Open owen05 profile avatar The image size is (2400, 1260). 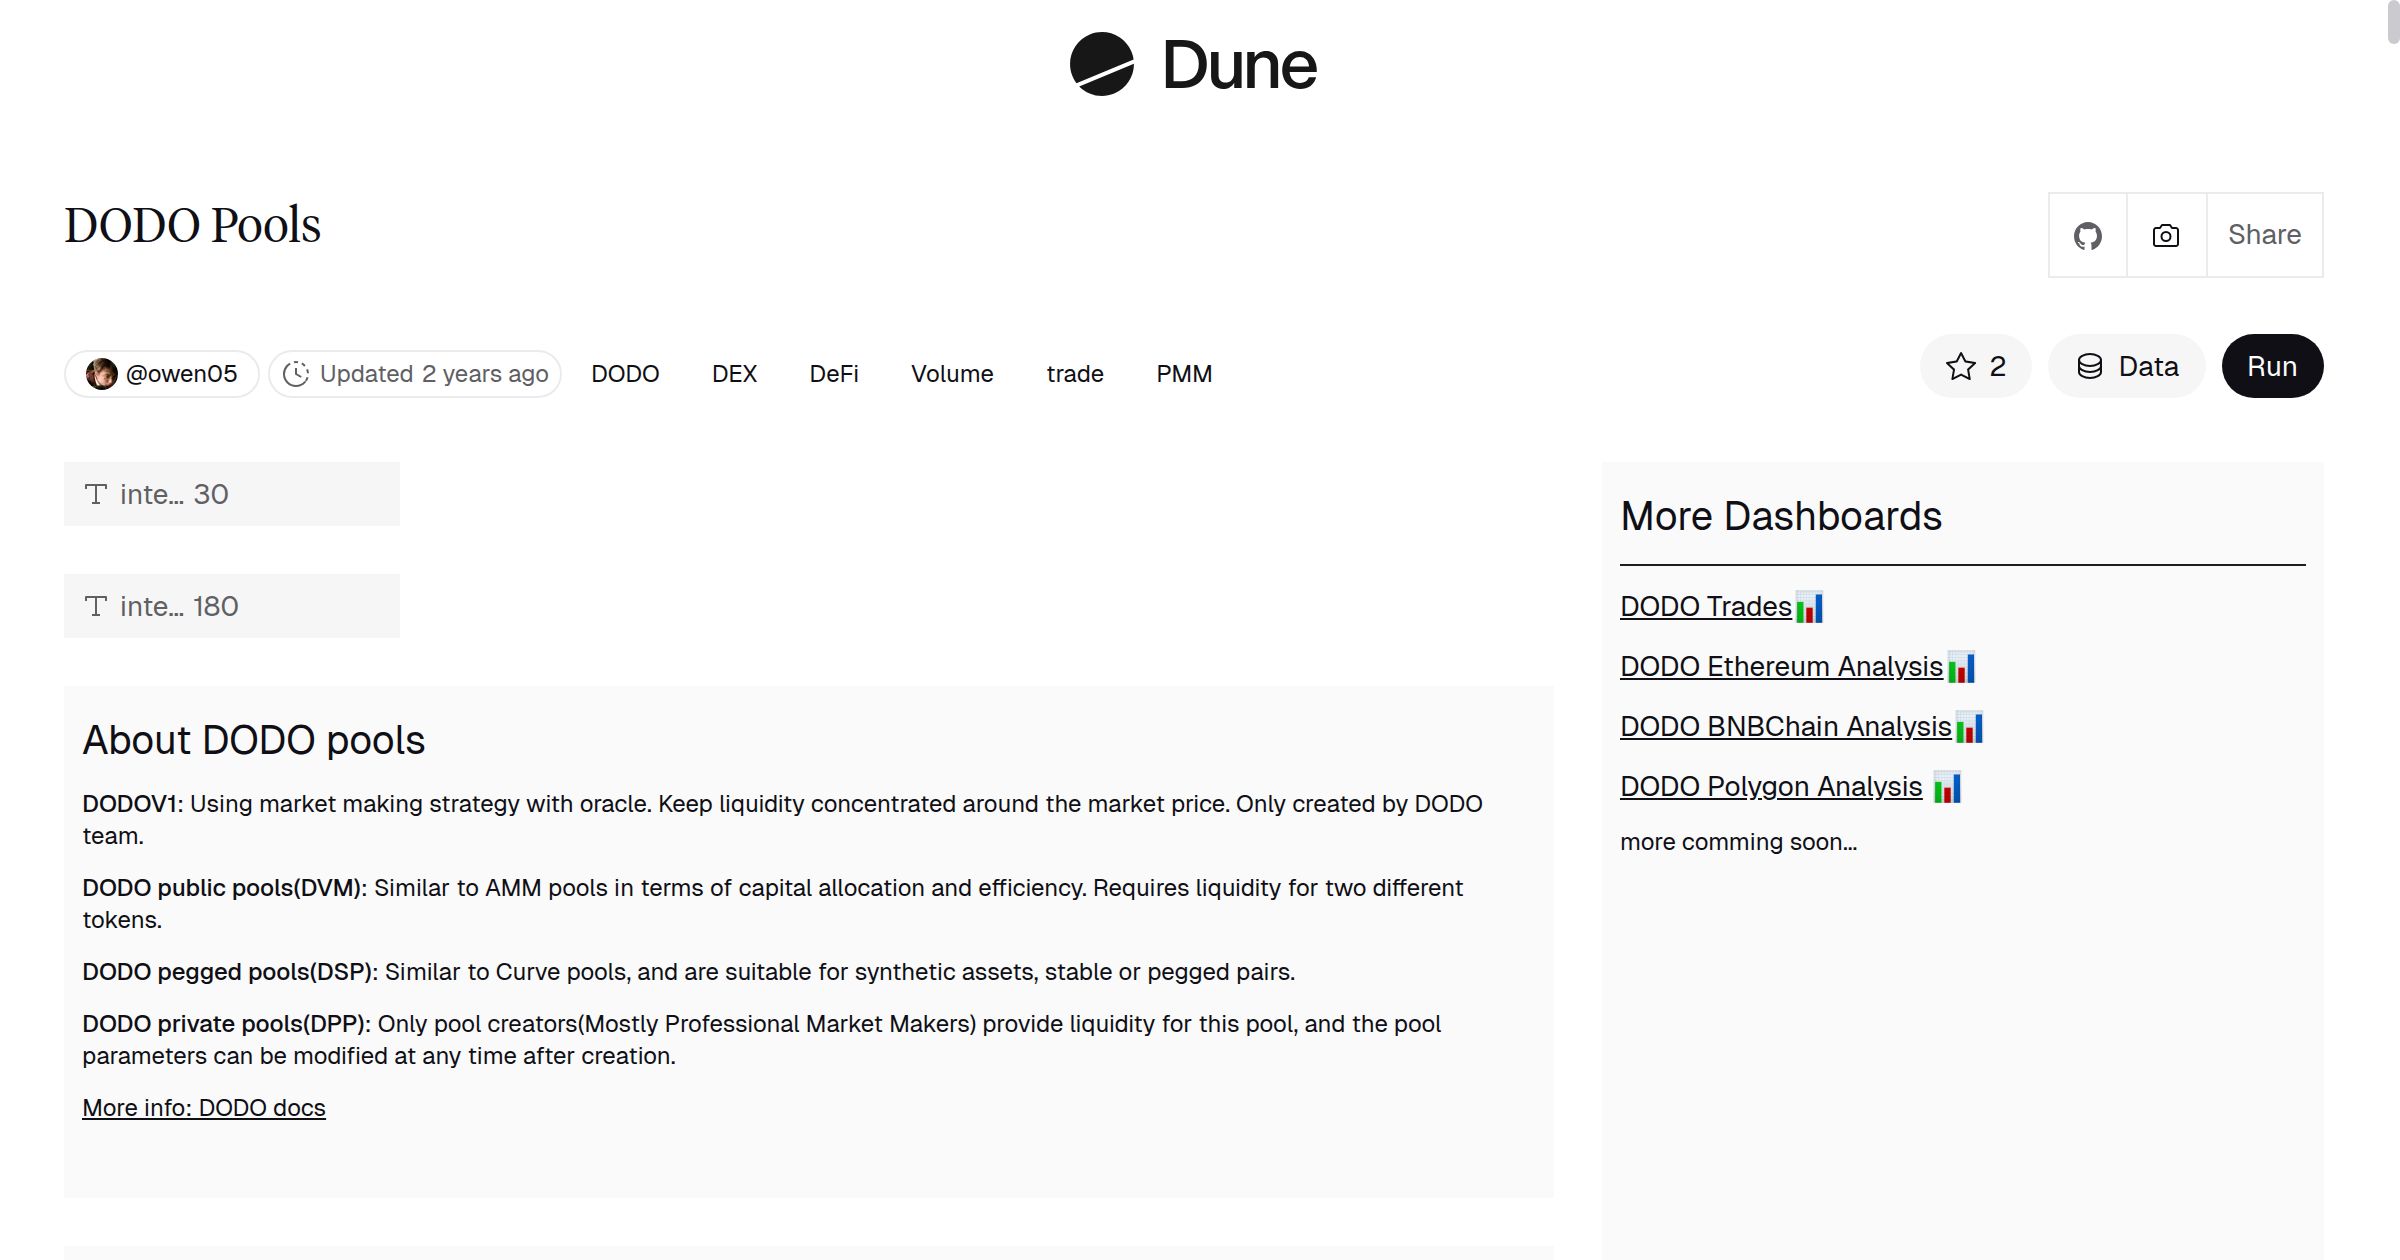click(x=101, y=374)
